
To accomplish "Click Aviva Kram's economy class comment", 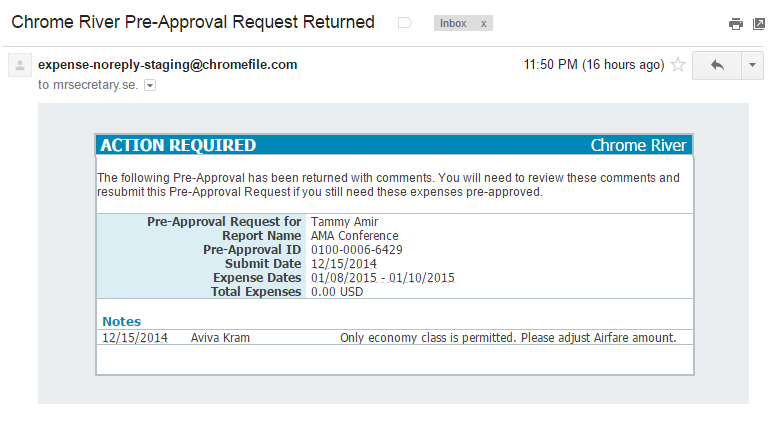I will [508, 338].
